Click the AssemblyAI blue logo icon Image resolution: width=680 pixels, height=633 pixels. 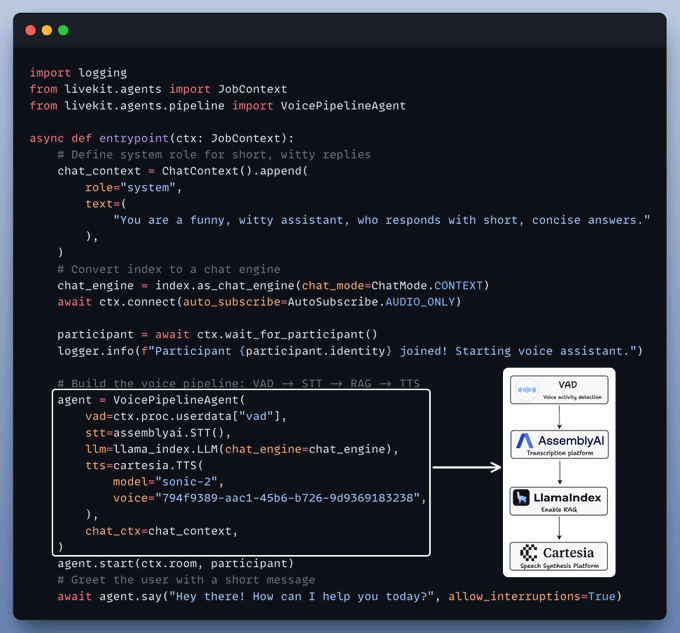(526, 440)
